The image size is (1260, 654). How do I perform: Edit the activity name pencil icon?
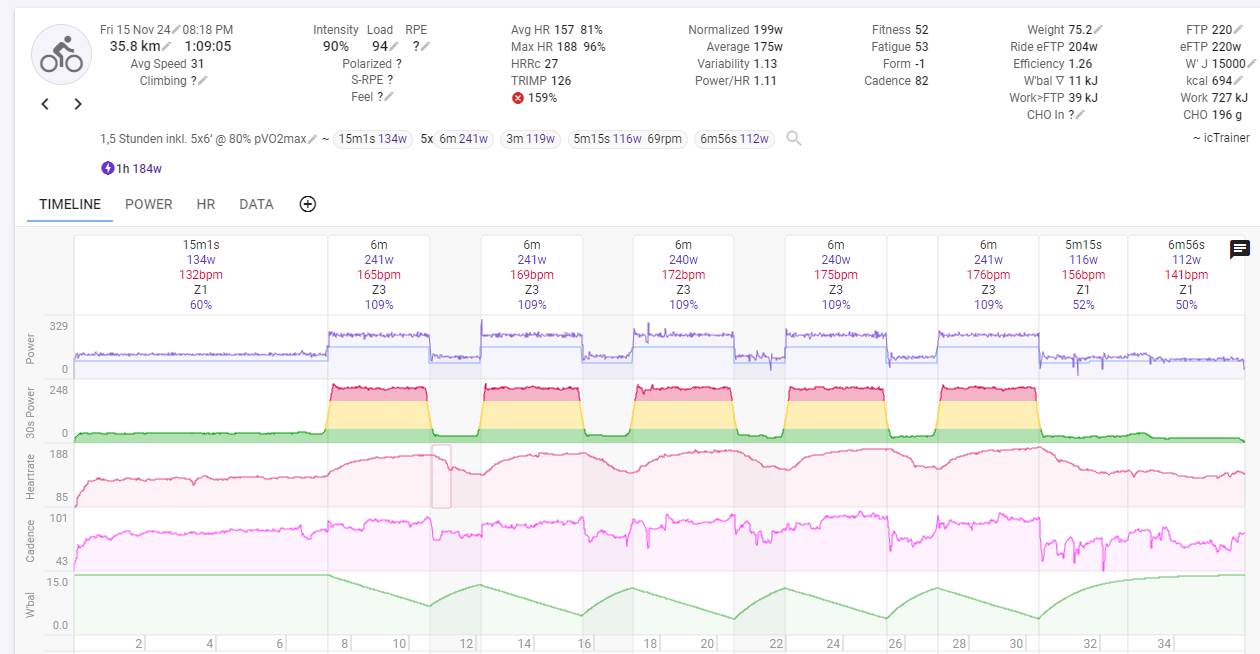click(313, 139)
